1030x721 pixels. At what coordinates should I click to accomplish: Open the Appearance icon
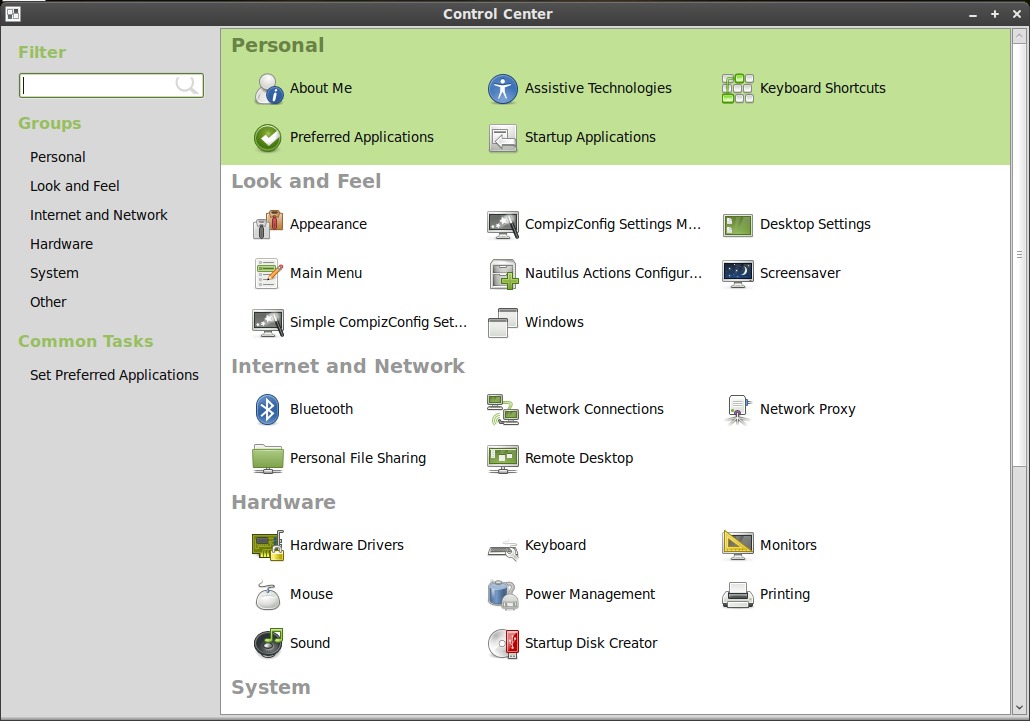[x=268, y=225]
